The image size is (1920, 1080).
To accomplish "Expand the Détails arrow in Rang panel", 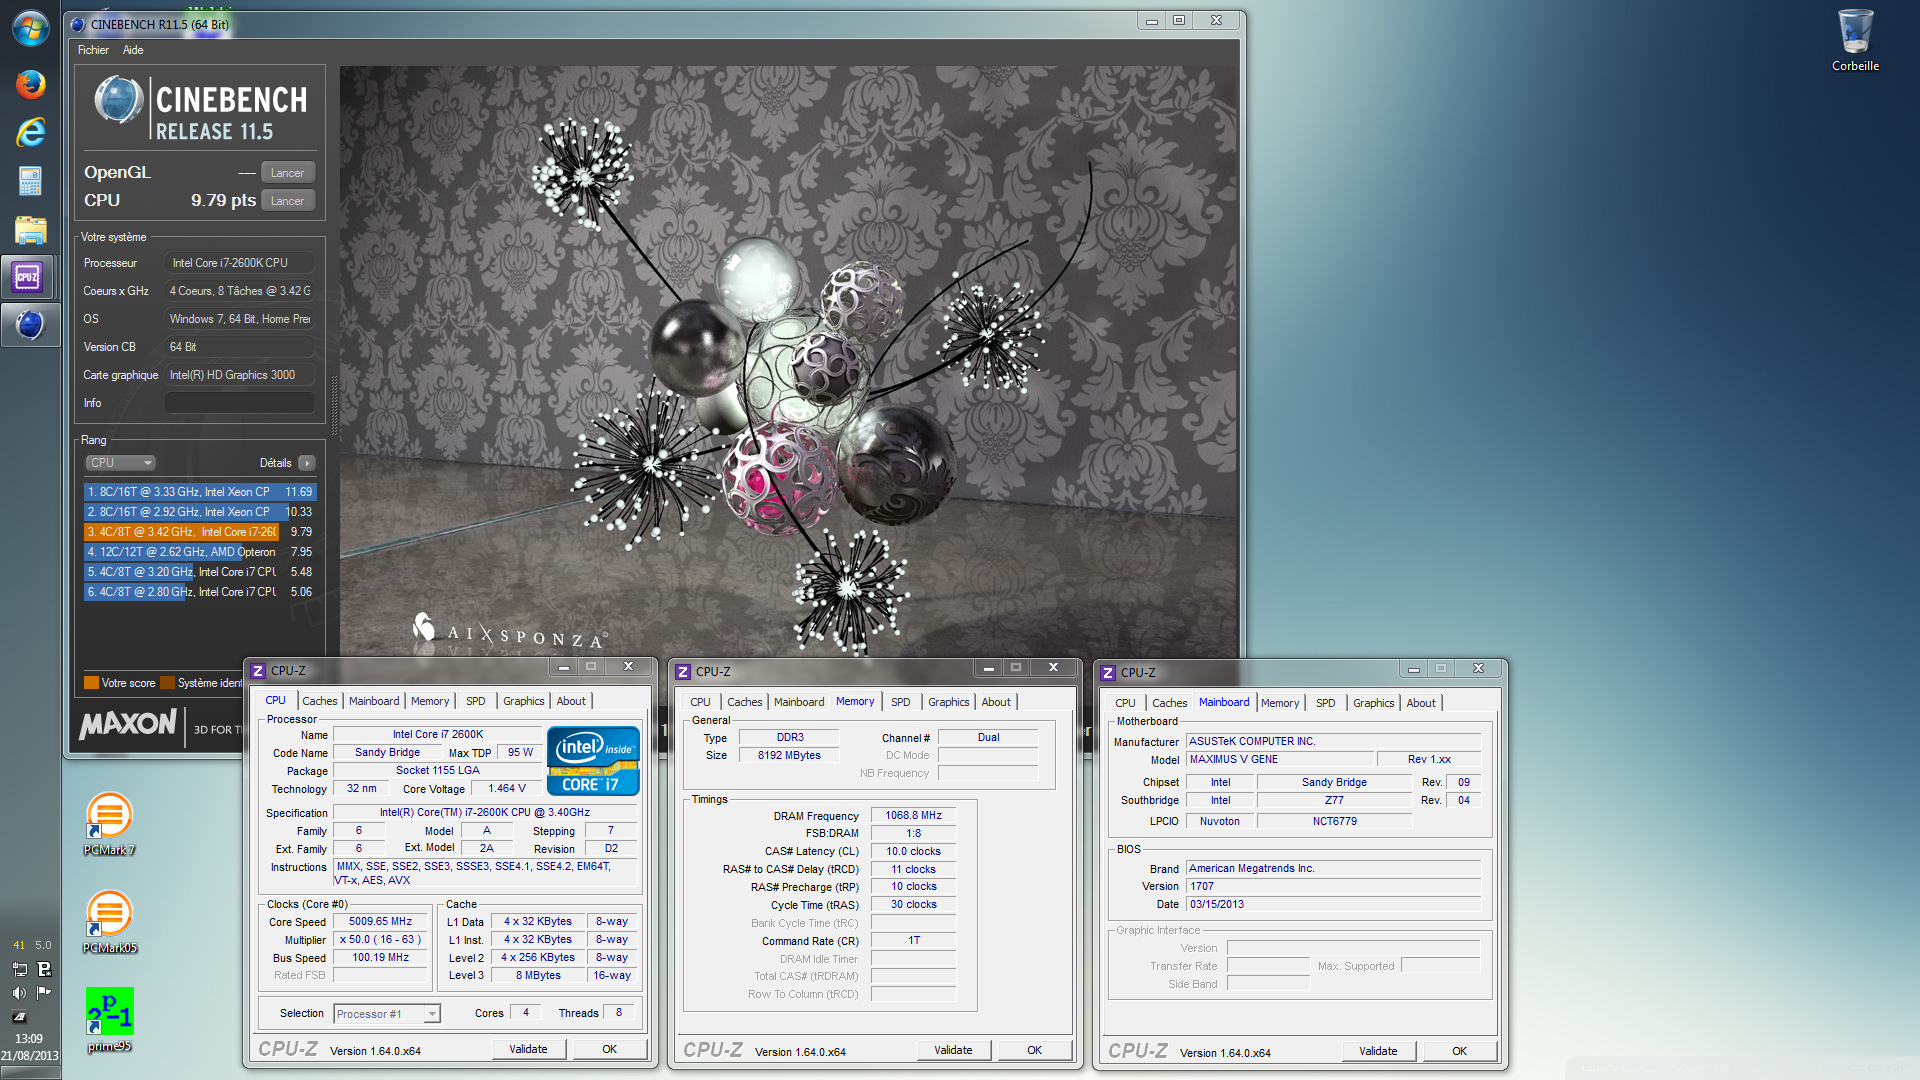I will [x=307, y=463].
